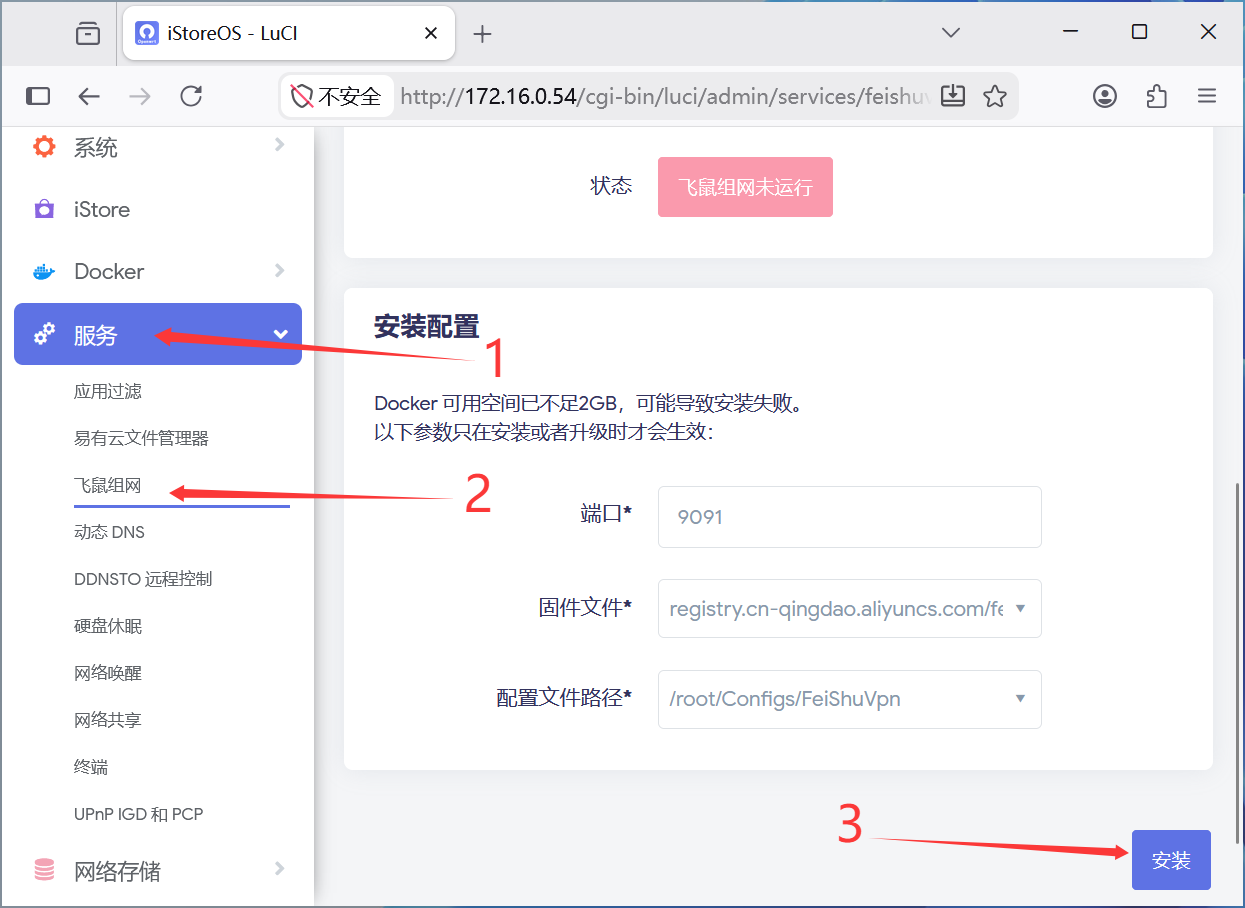Expand the 网络存储 menu chevron

click(x=280, y=868)
